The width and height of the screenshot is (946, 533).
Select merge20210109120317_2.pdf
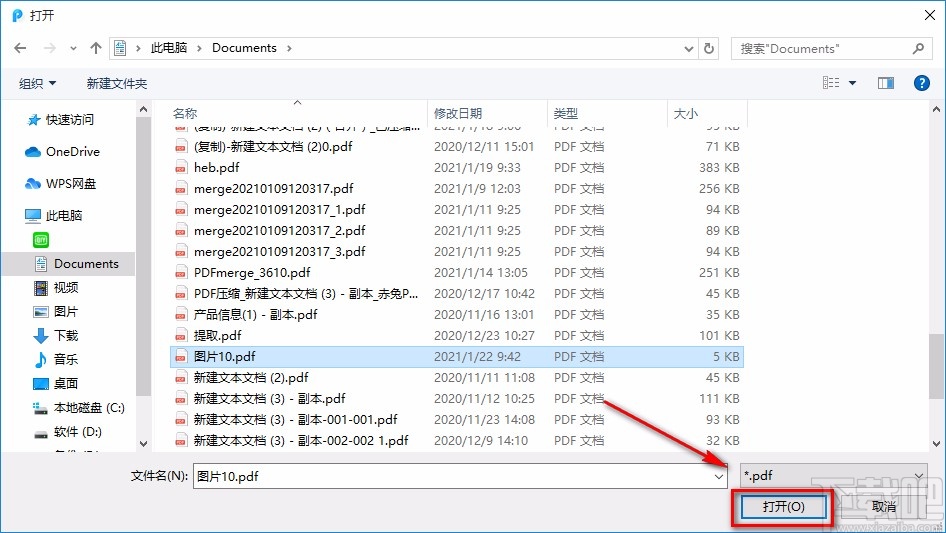click(457, 231)
